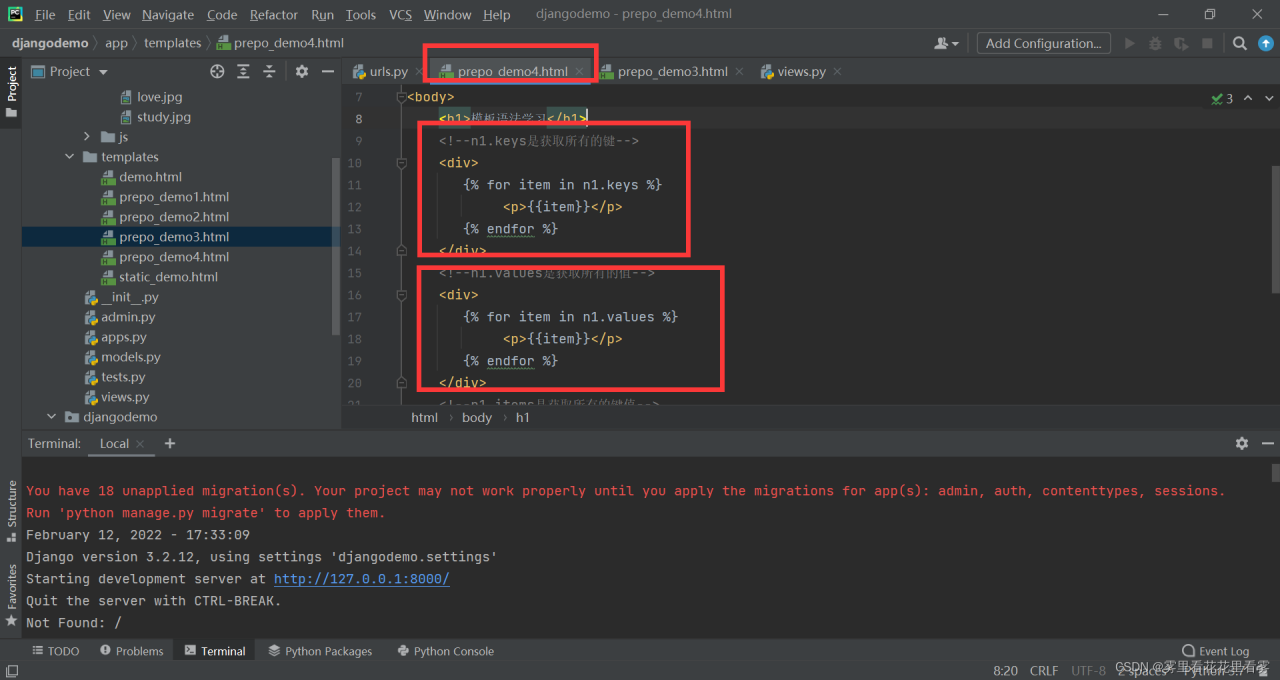Click the Add Configuration button

1043,43
